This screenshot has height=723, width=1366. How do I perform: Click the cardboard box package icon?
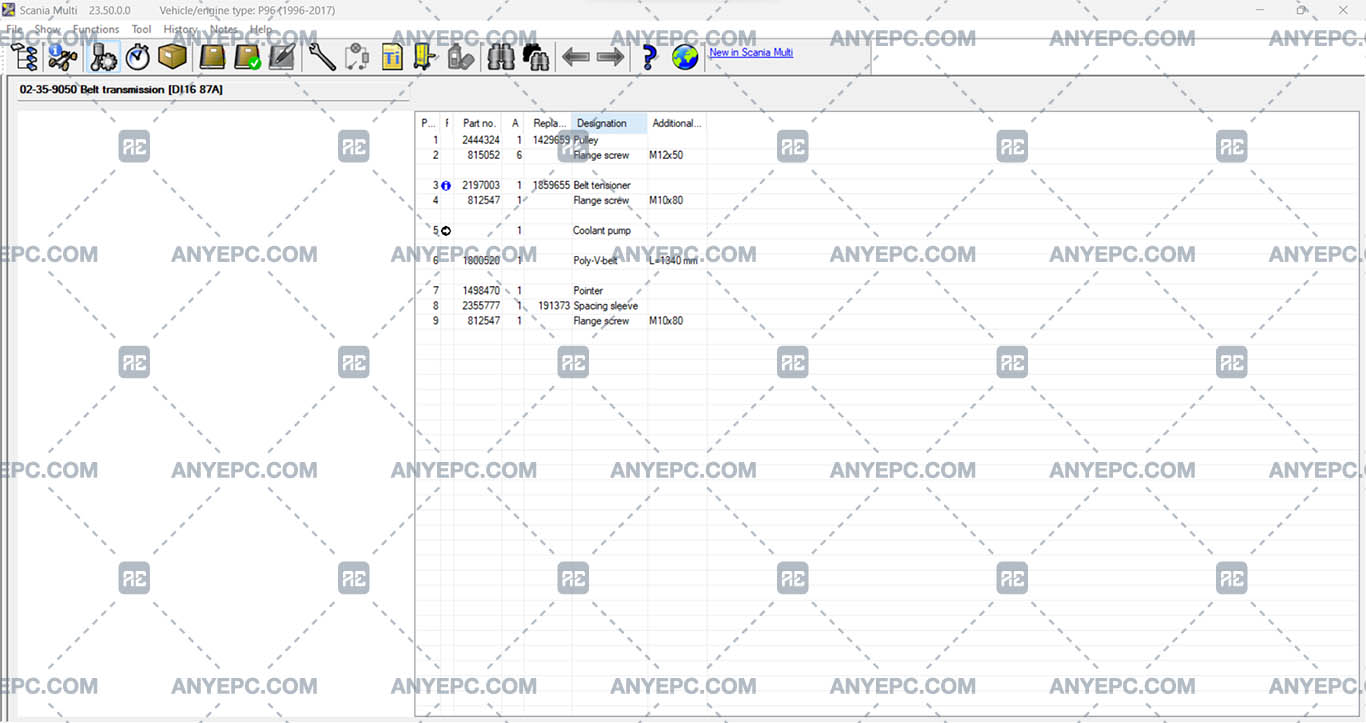coord(172,57)
